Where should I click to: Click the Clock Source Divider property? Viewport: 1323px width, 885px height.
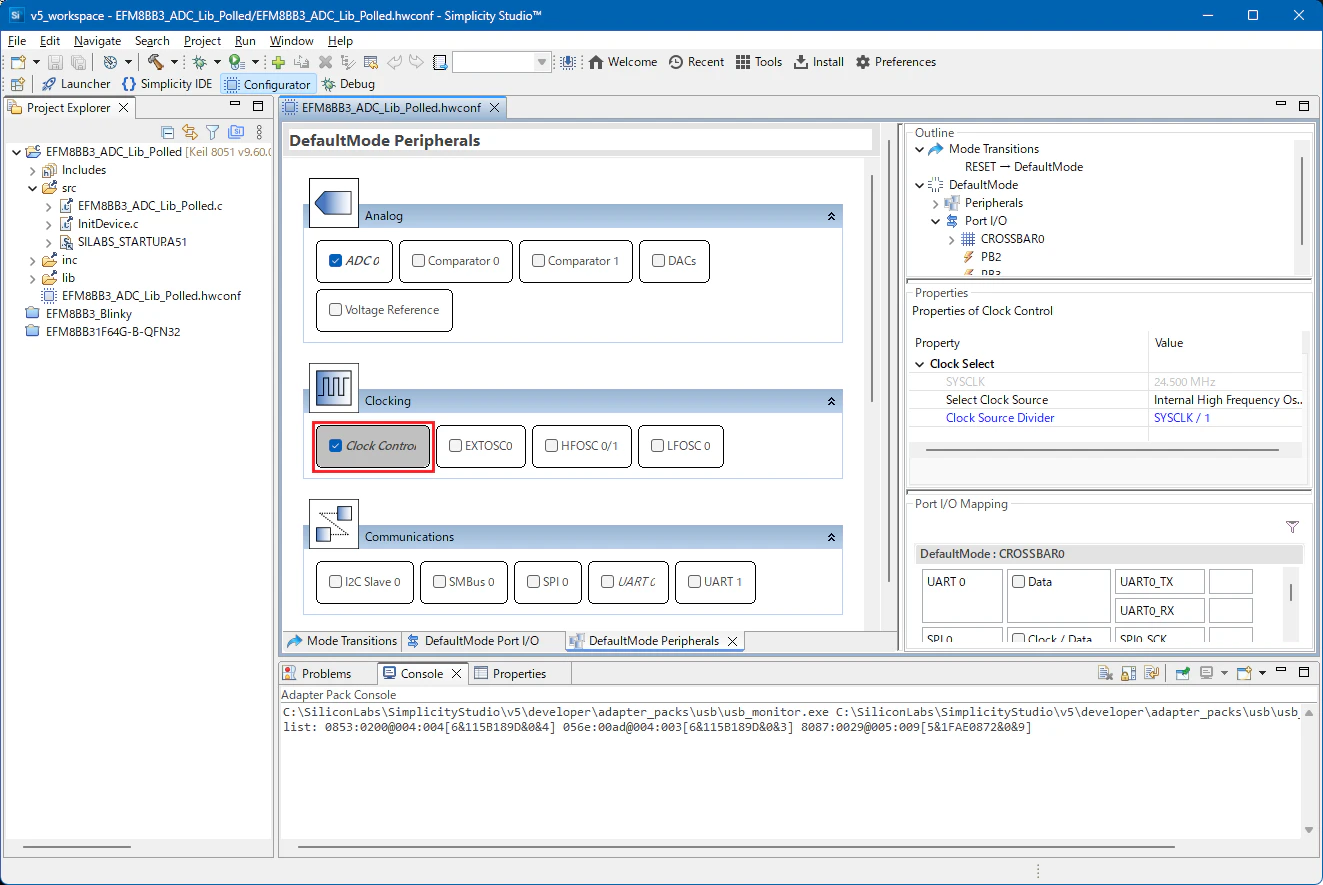pyautogui.click(x=1000, y=418)
